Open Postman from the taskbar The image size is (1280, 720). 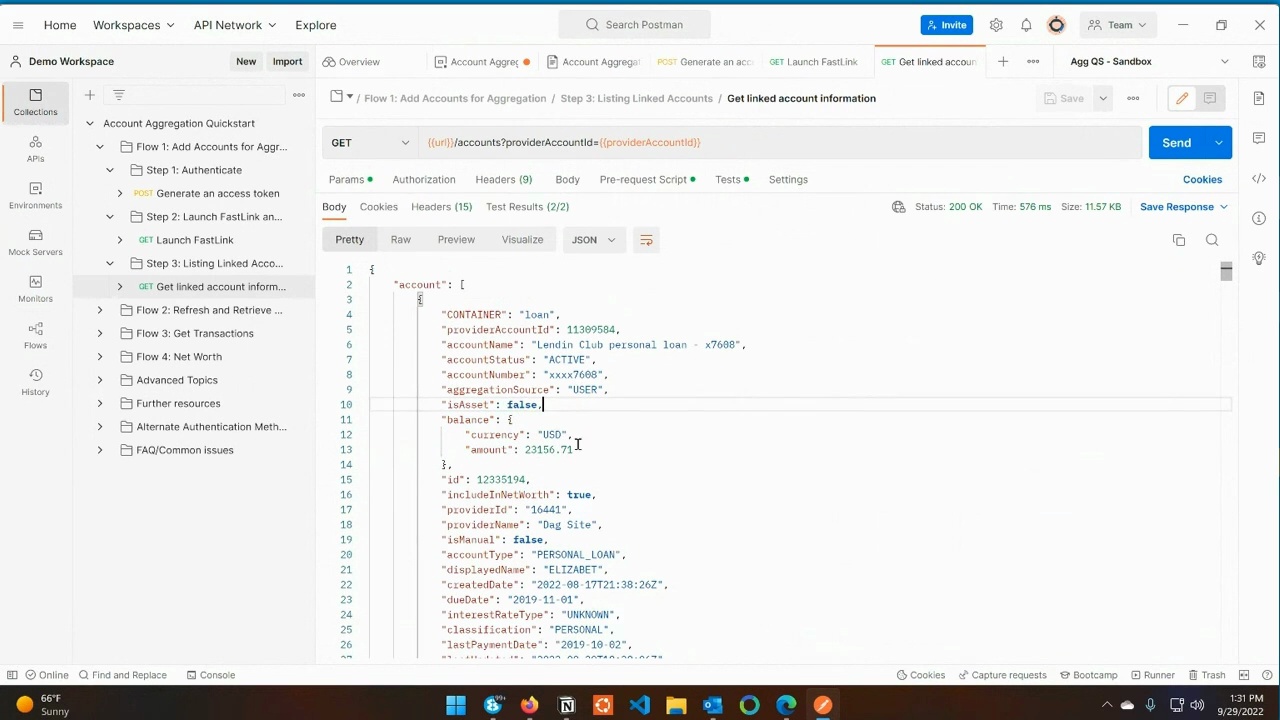coord(823,705)
